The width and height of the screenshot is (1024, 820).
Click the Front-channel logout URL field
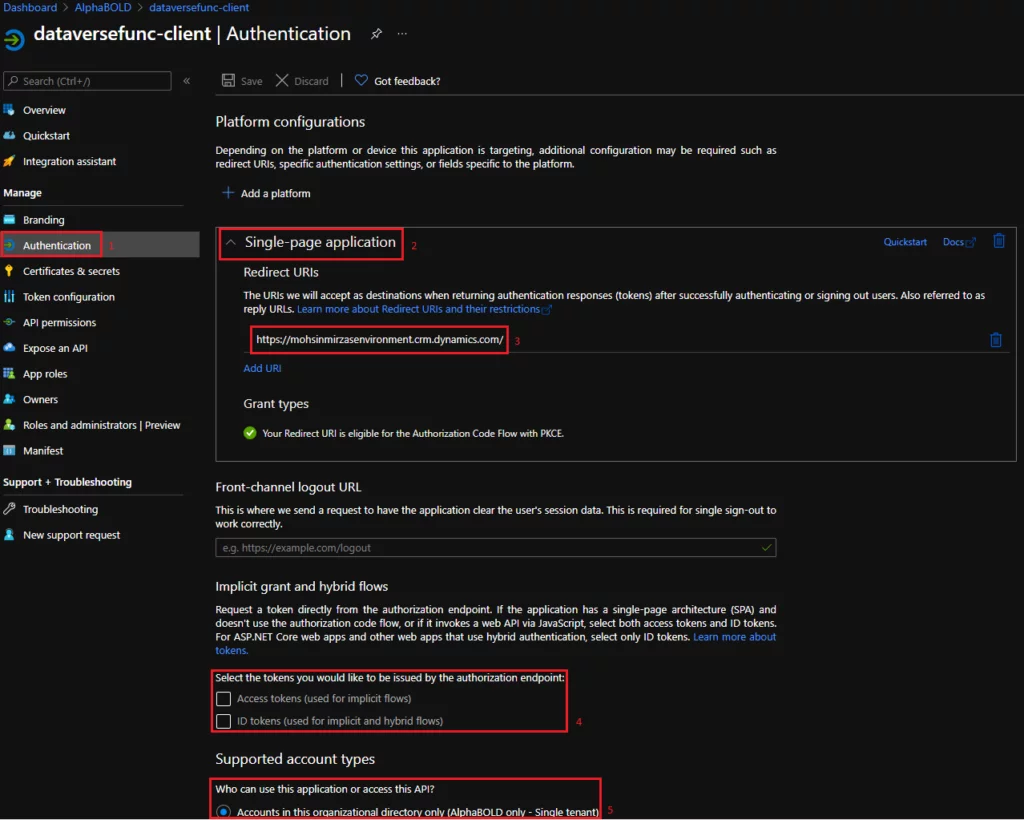click(496, 548)
